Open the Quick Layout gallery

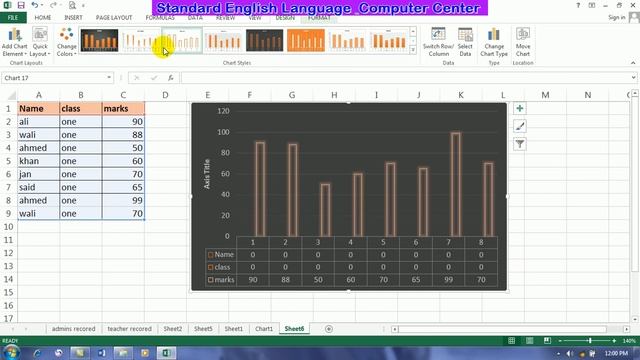[x=40, y=42]
